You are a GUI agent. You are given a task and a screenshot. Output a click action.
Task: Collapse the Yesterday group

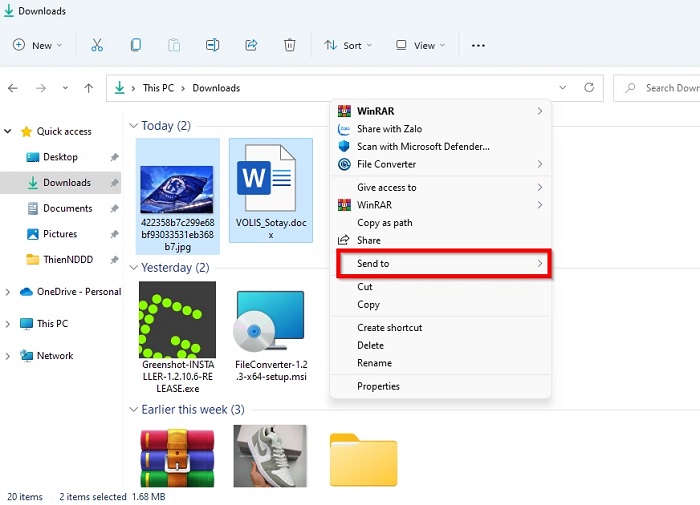point(133,267)
